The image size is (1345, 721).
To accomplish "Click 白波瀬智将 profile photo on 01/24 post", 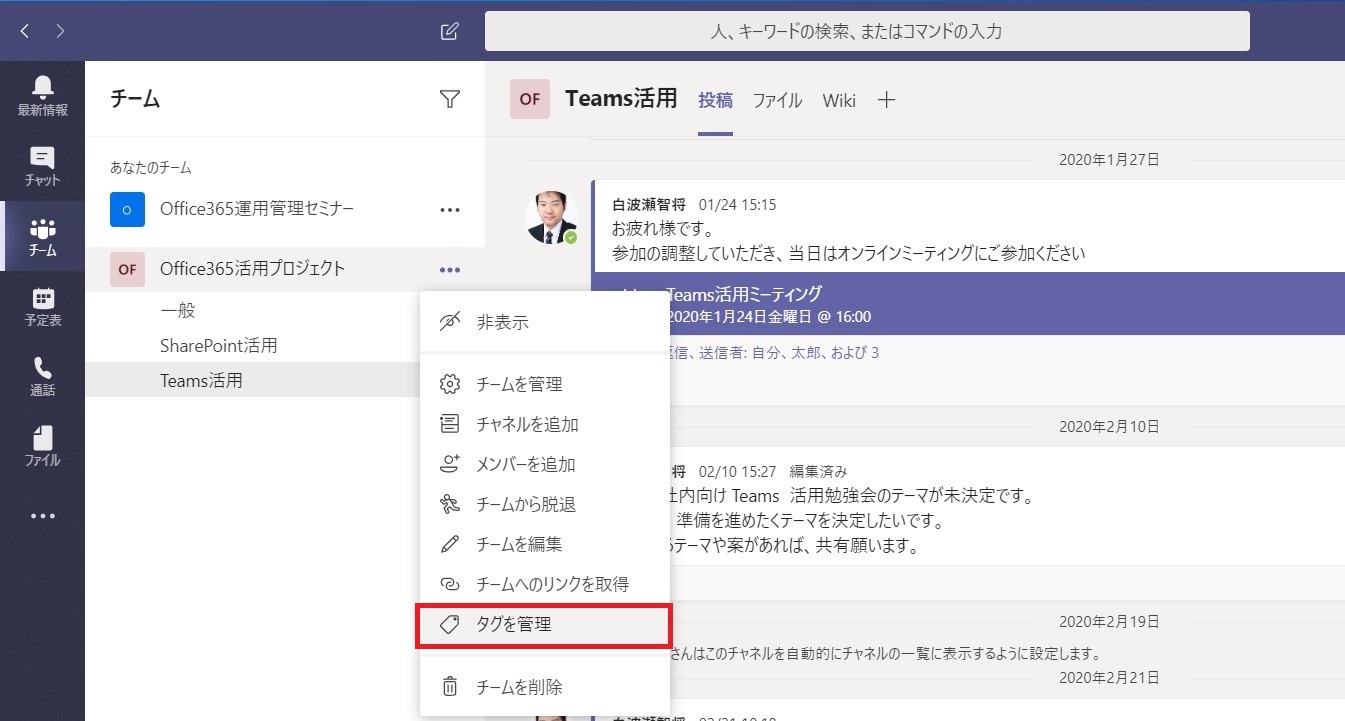I will click(x=551, y=217).
